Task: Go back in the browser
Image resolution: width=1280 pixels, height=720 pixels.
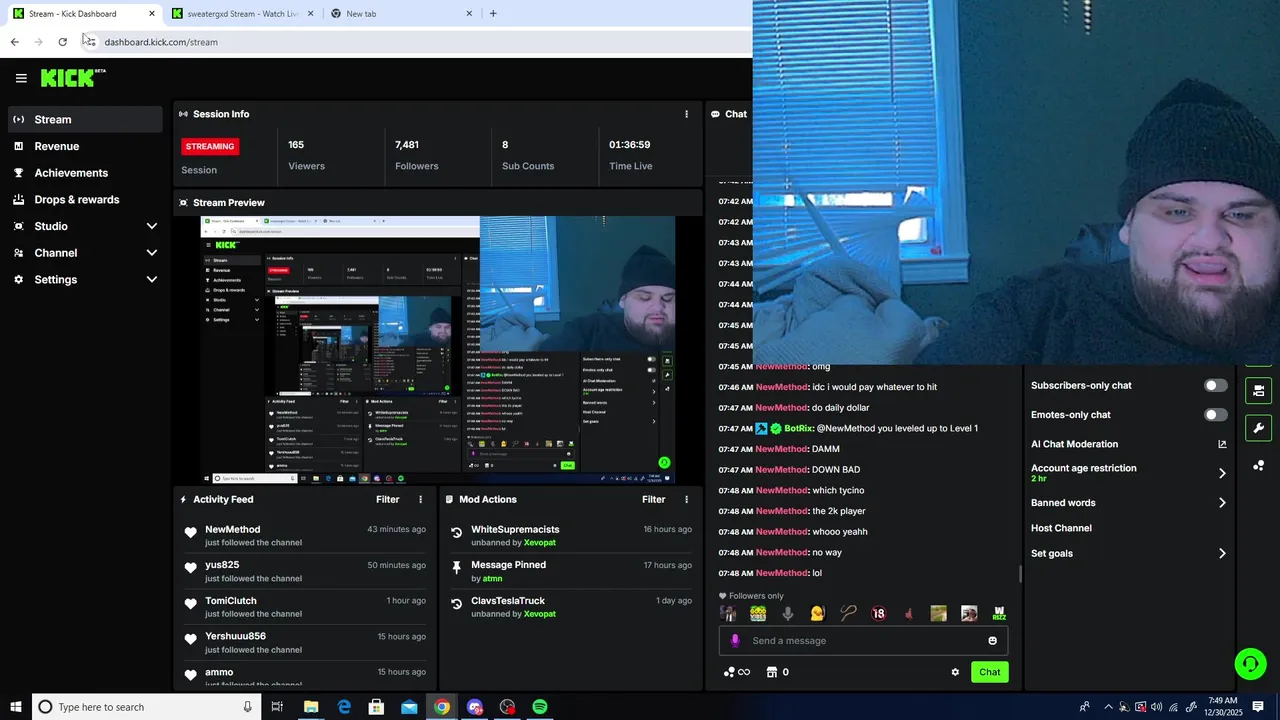Action: (14, 42)
